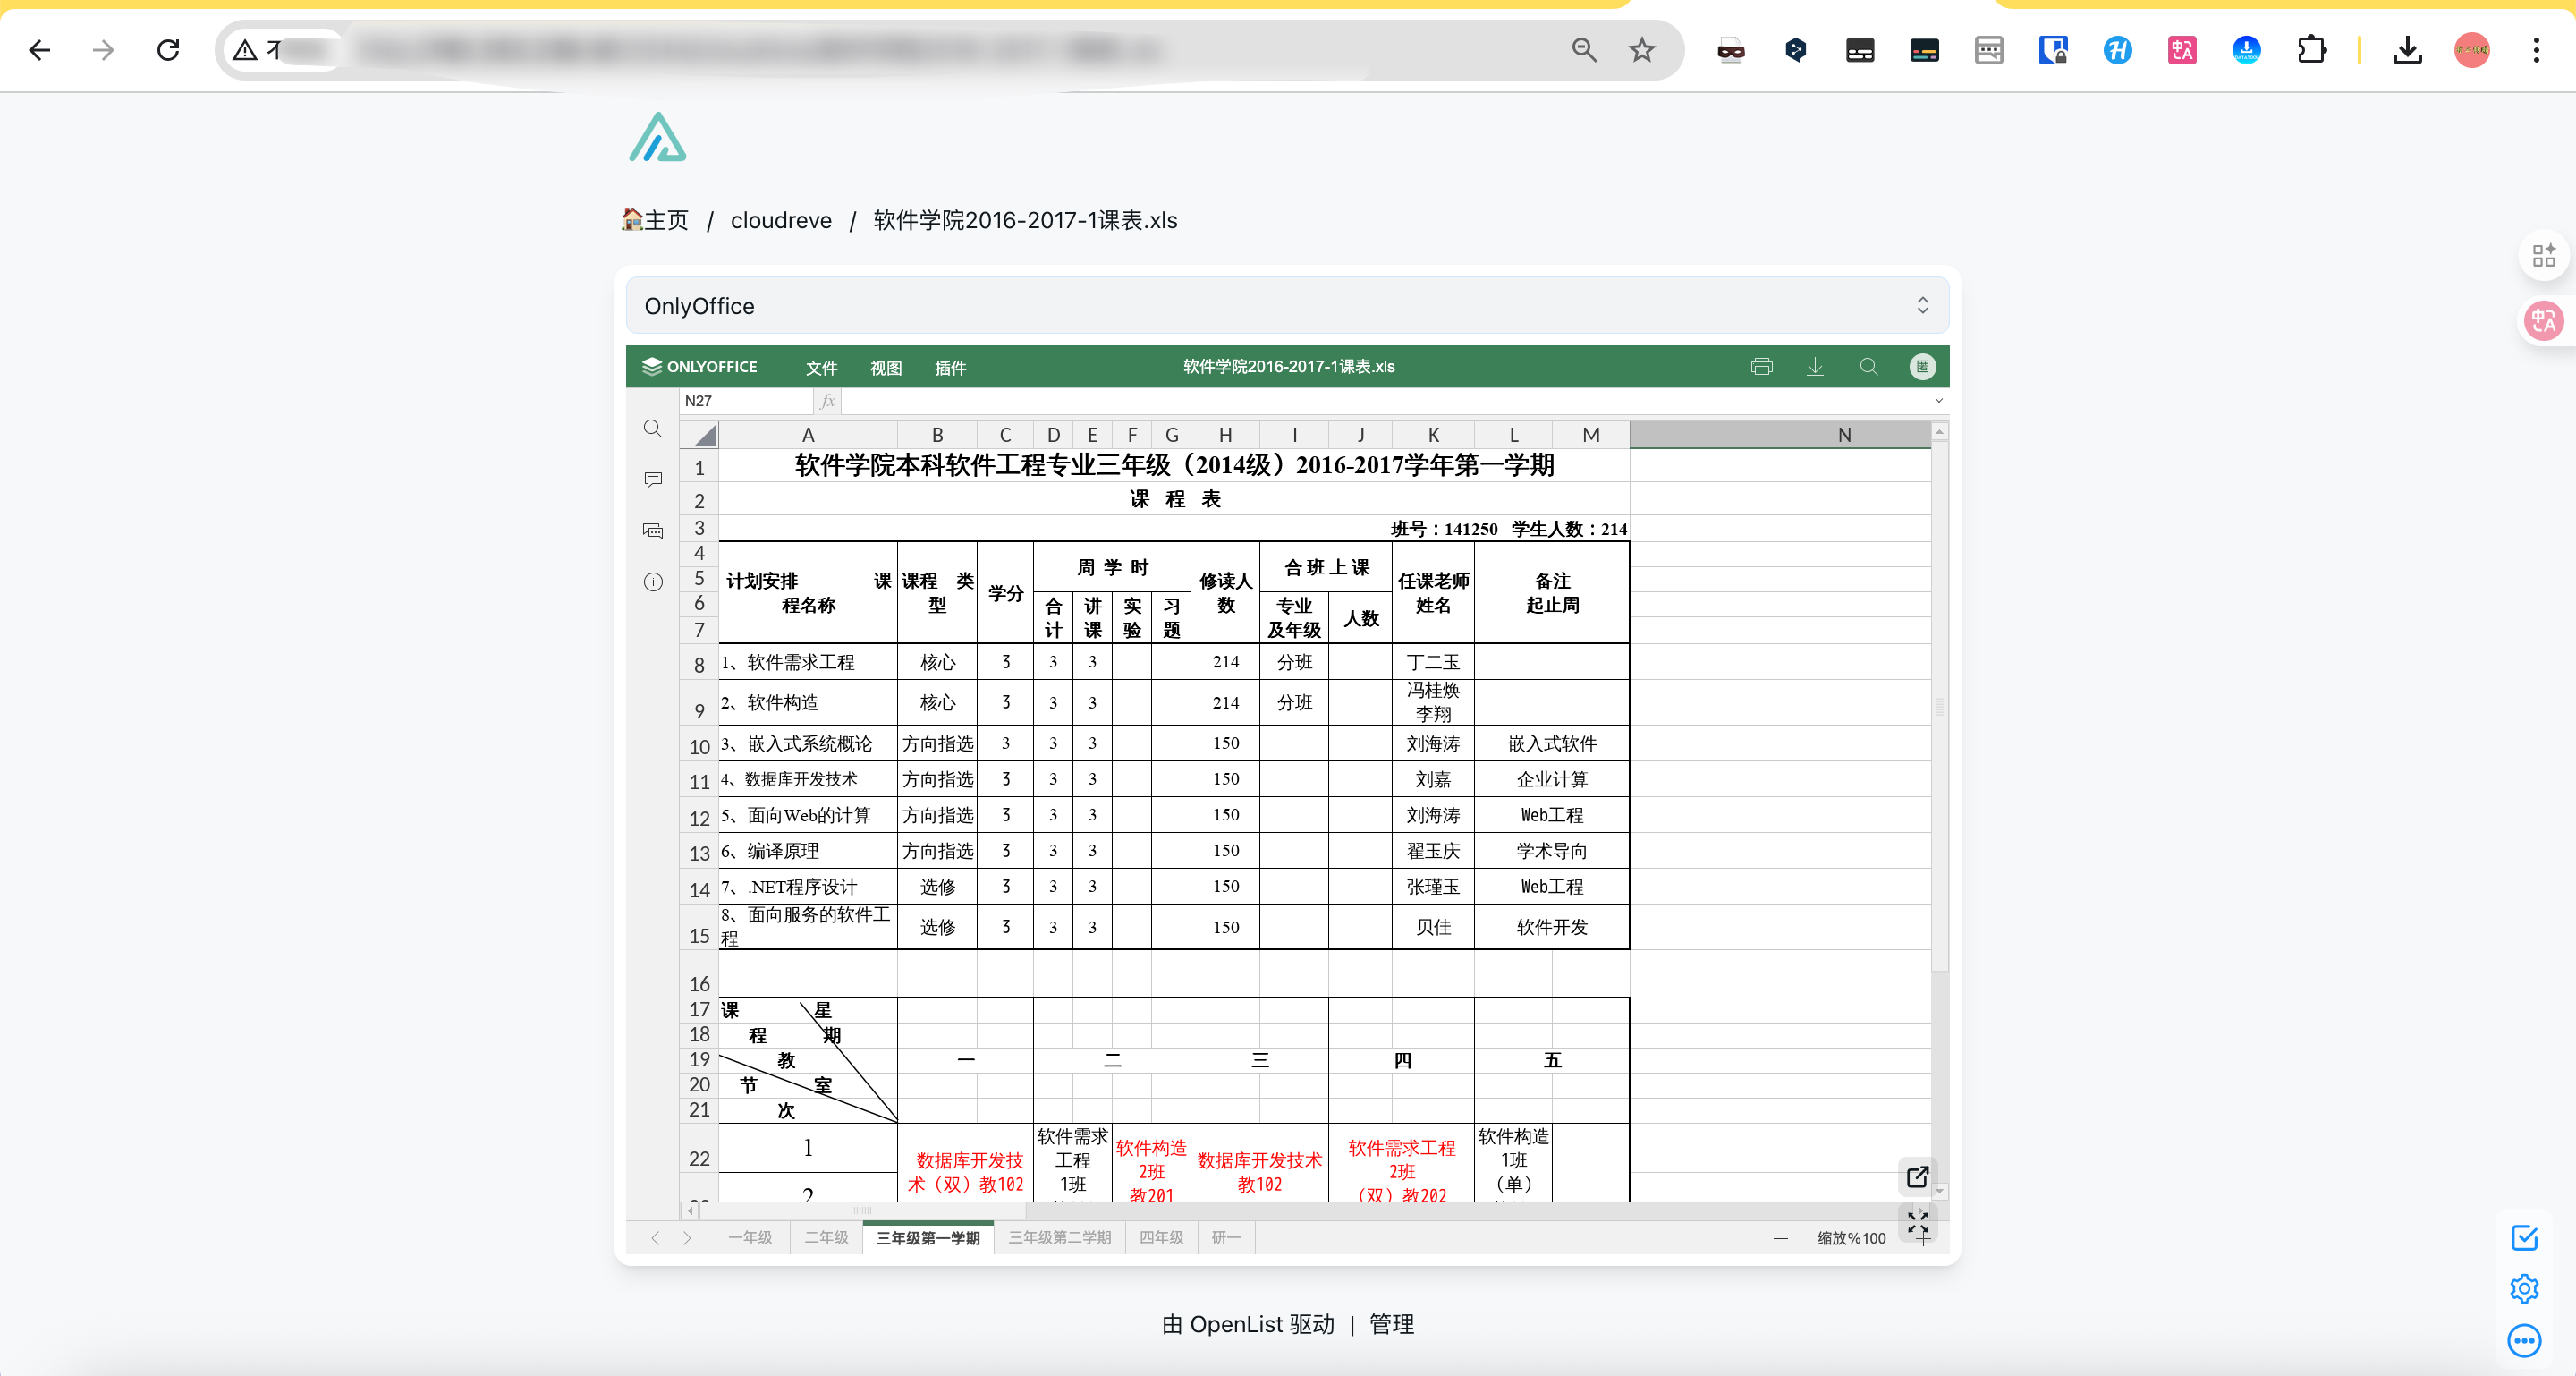Open the left sidebar search panel
The image size is (2576, 1376).
point(652,429)
